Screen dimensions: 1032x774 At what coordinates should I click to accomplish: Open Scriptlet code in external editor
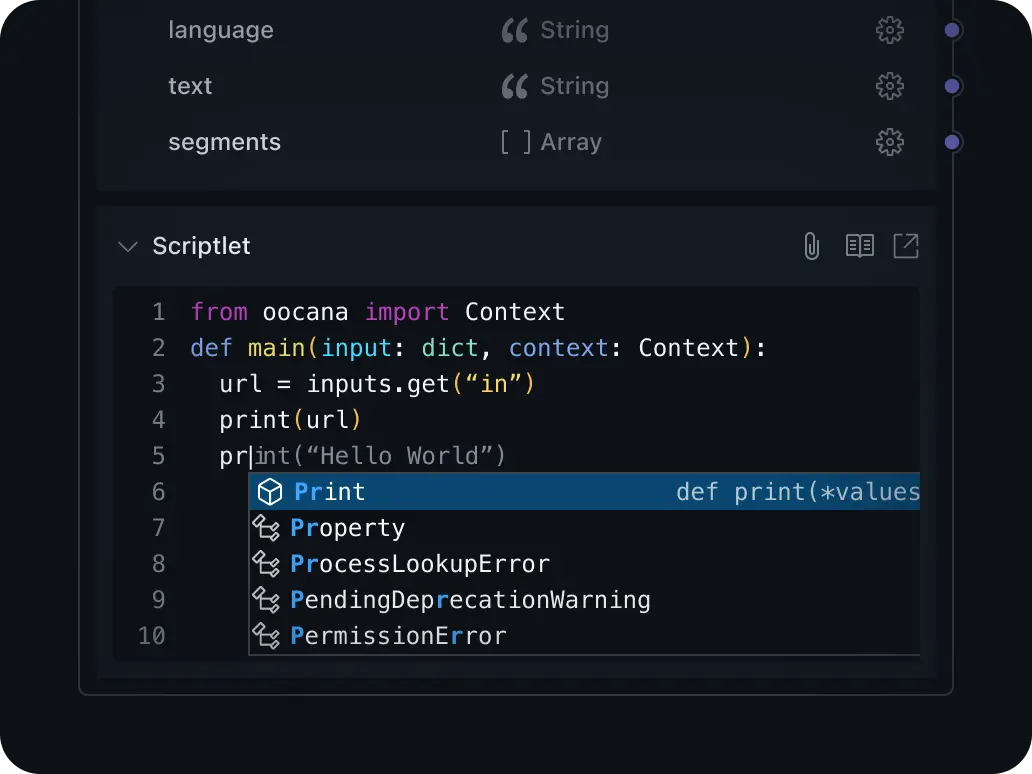(905, 245)
